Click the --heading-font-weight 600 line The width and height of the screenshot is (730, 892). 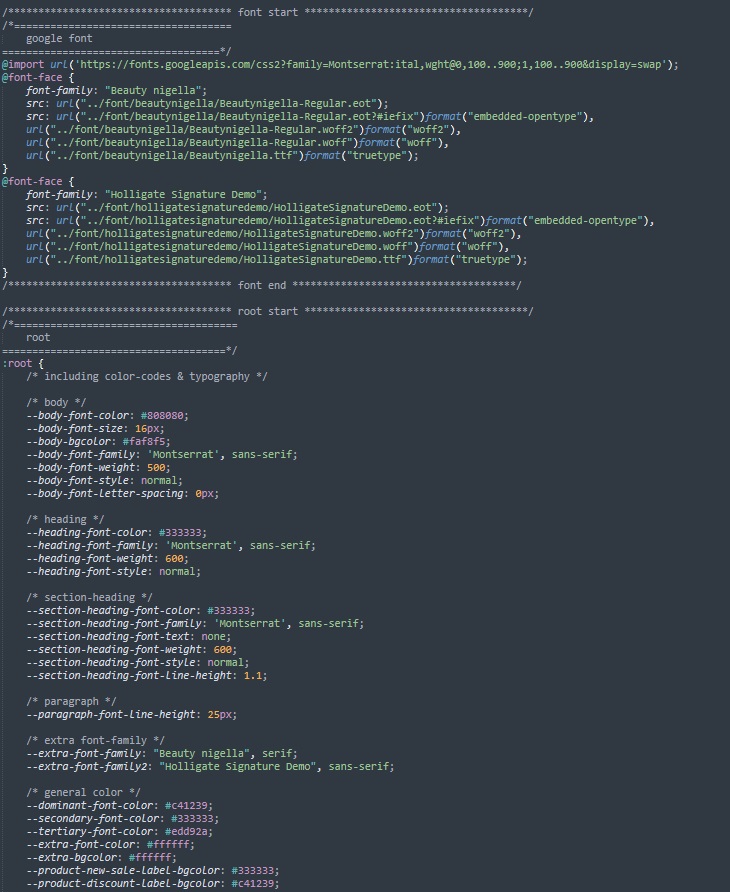[x=107, y=559]
